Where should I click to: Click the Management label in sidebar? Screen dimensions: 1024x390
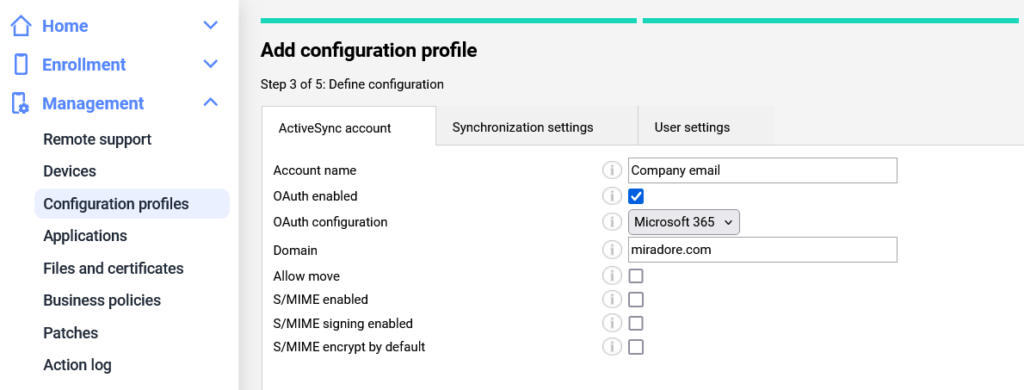93,103
